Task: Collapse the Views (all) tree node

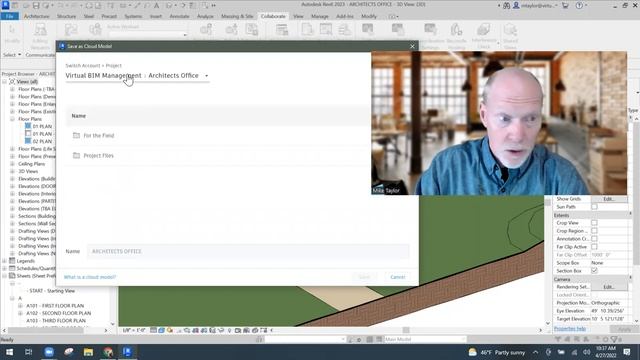Action: click(x=4, y=82)
